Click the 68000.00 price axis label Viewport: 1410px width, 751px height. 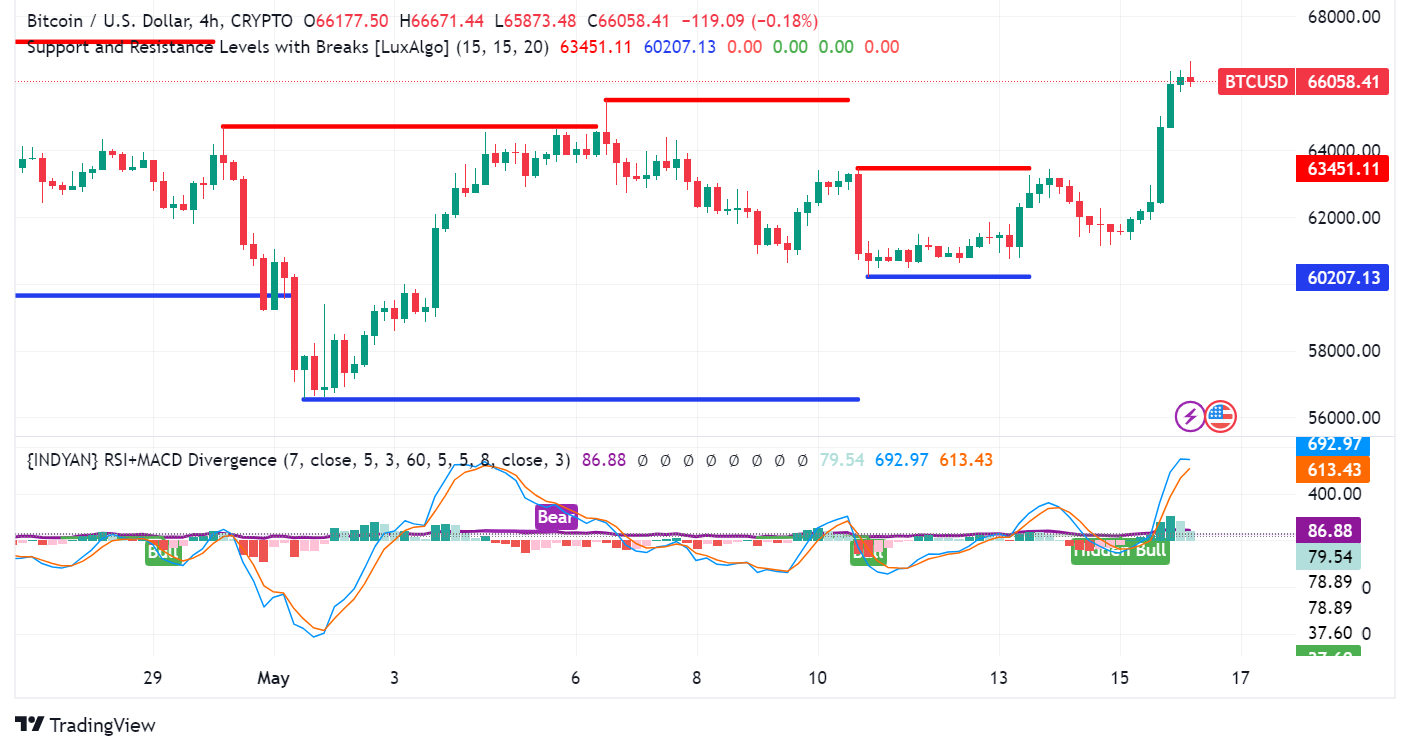tap(1344, 17)
